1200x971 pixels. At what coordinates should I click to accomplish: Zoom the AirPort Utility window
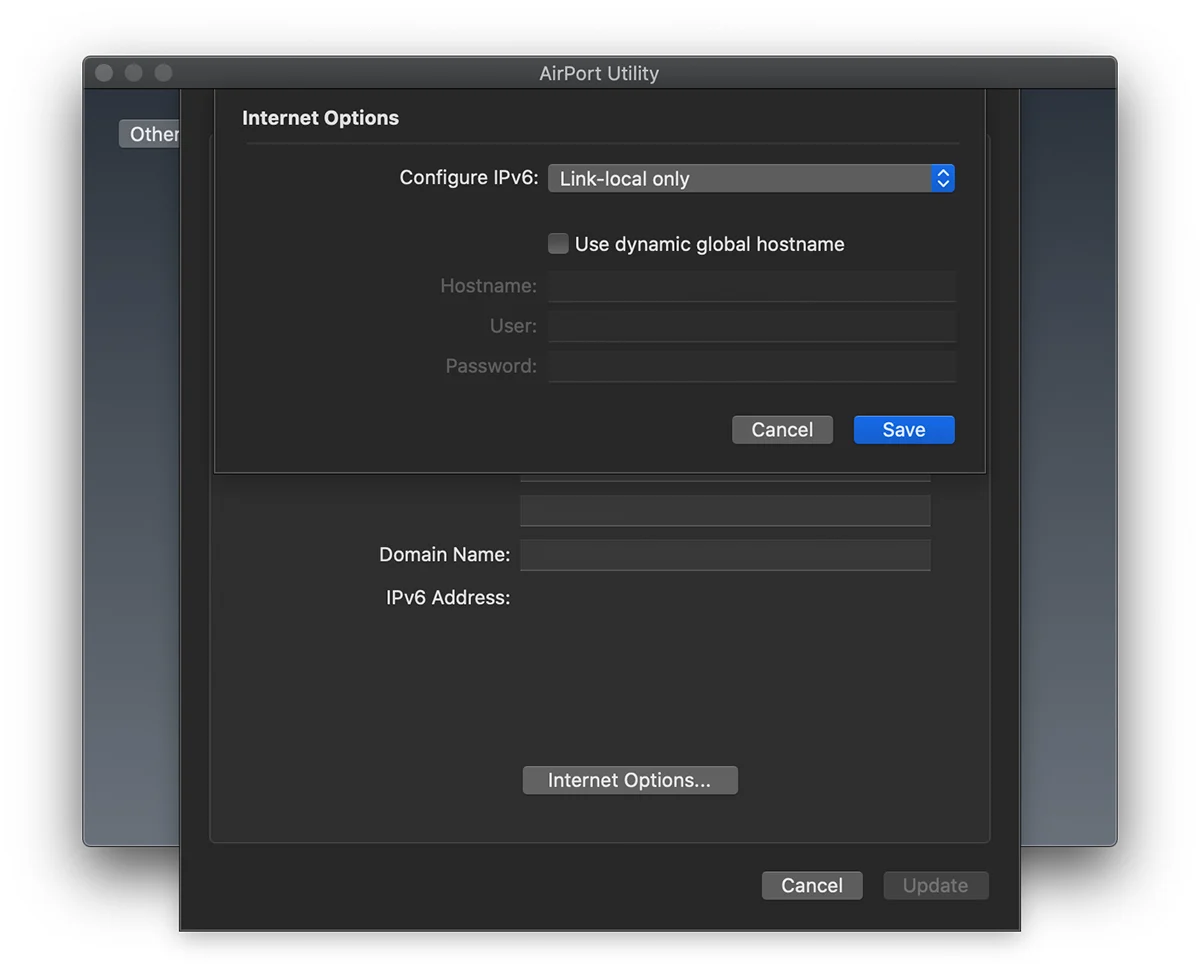(x=164, y=73)
